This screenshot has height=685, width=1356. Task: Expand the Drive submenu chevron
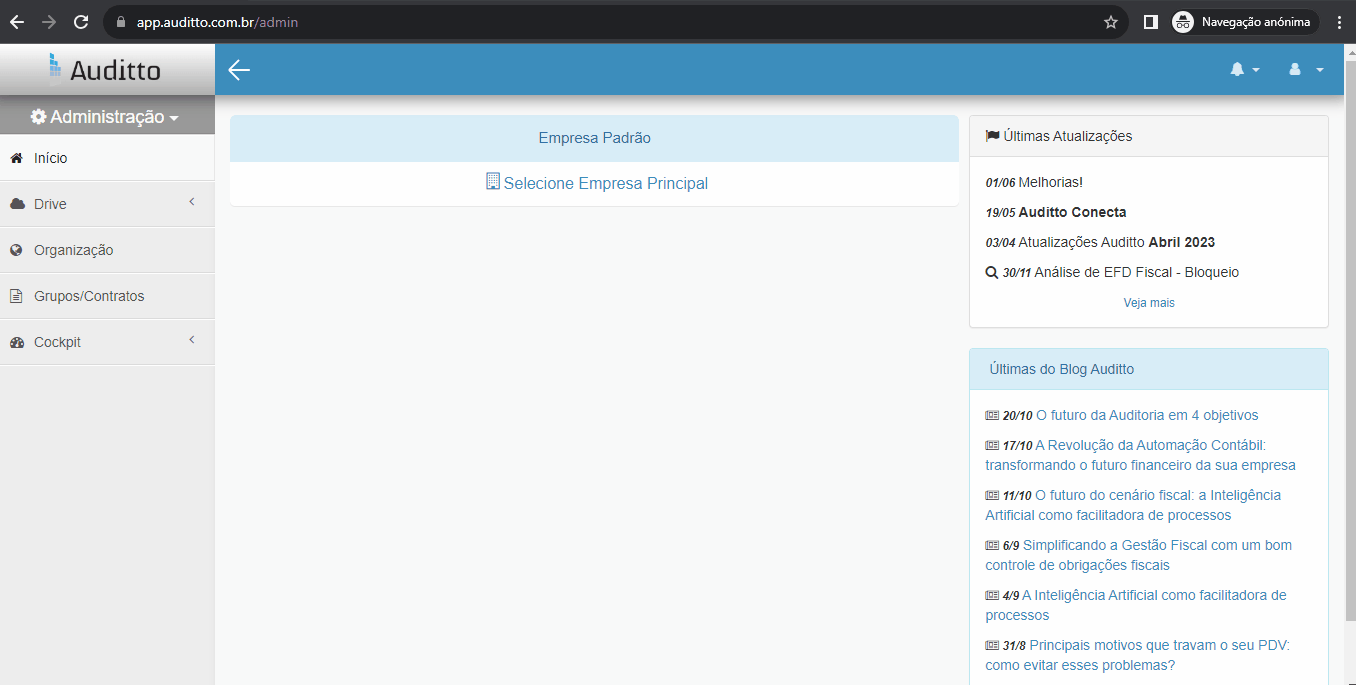click(x=192, y=203)
